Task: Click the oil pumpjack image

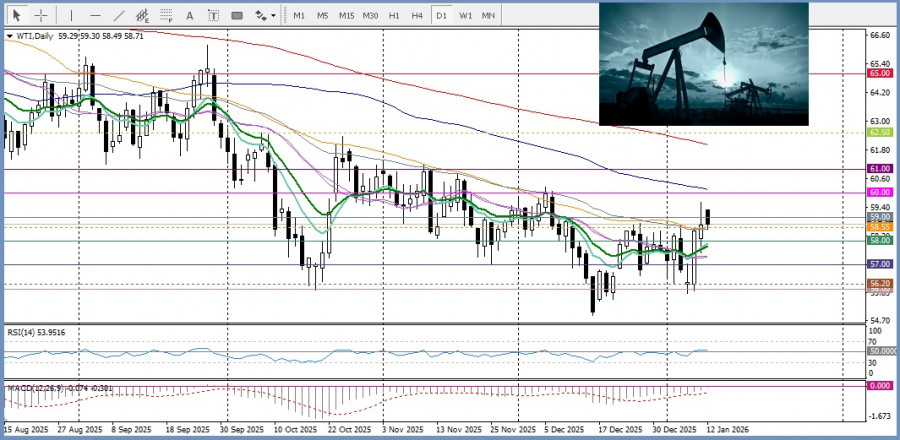Action: click(x=703, y=63)
